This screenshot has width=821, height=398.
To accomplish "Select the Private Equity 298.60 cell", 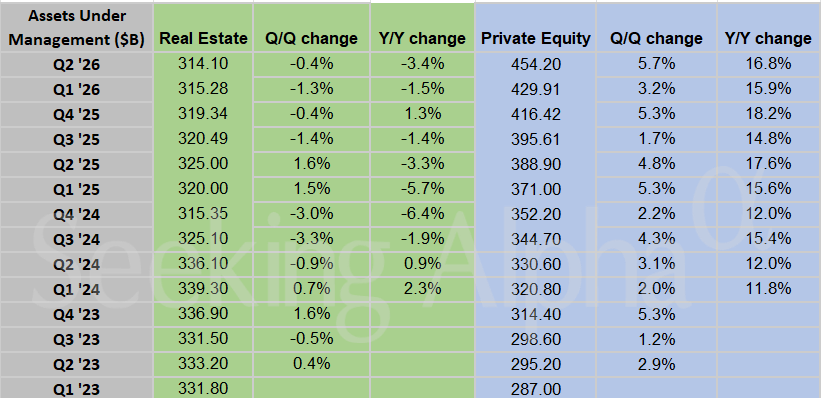I will pos(535,339).
